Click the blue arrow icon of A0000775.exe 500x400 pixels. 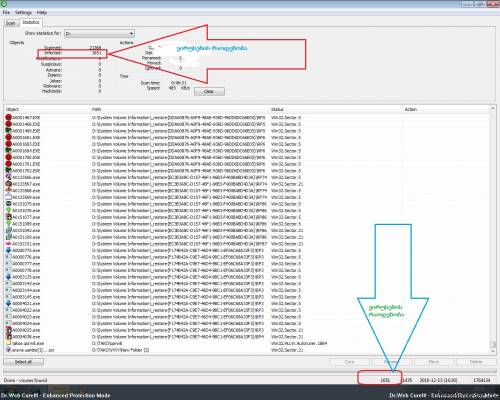8,250
